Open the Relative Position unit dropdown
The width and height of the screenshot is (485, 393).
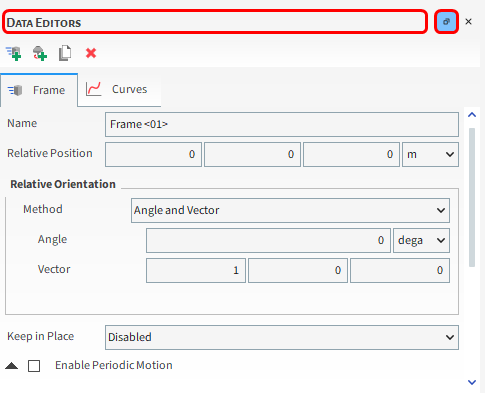pyautogui.click(x=430, y=154)
